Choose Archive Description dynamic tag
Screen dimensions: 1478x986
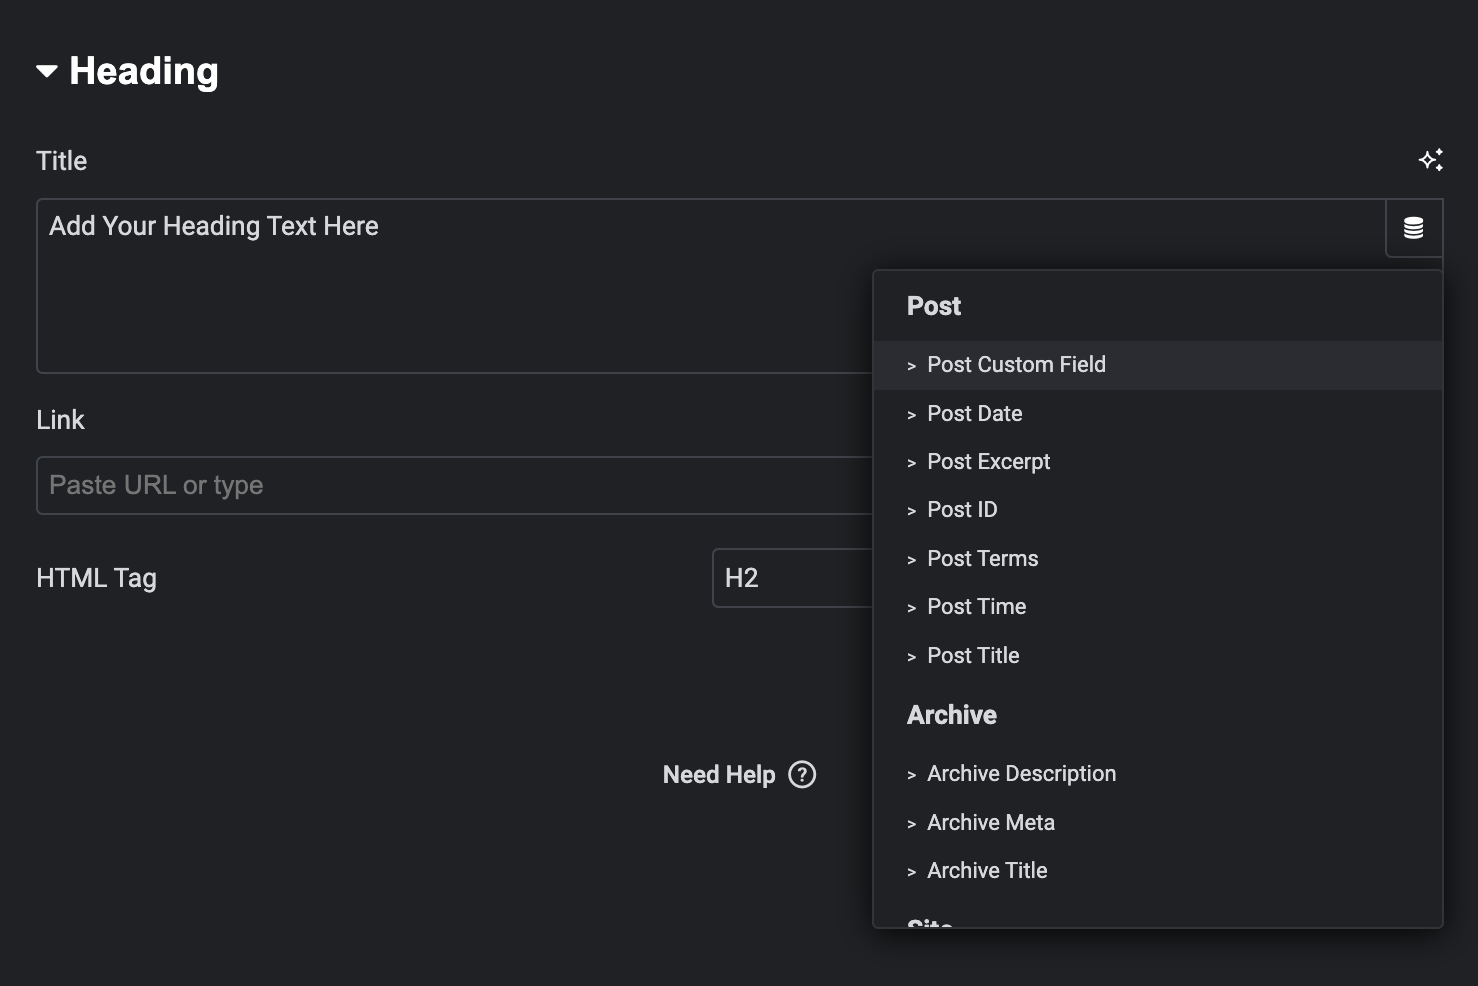(x=1021, y=774)
